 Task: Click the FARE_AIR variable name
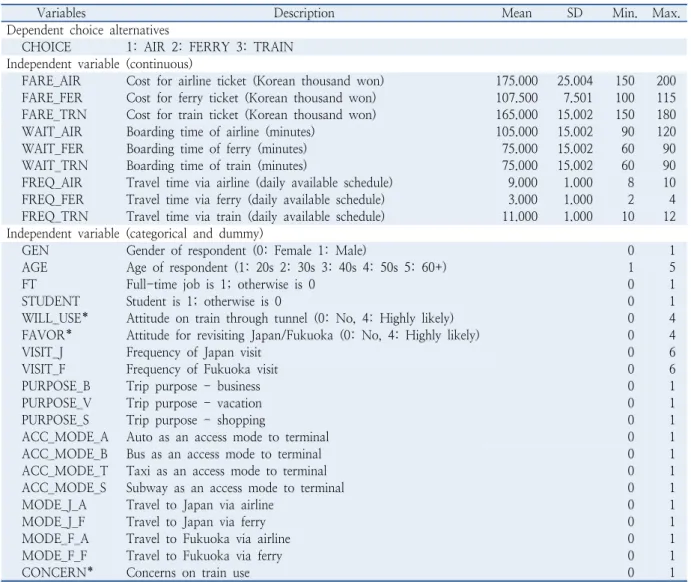(x=52, y=81)
